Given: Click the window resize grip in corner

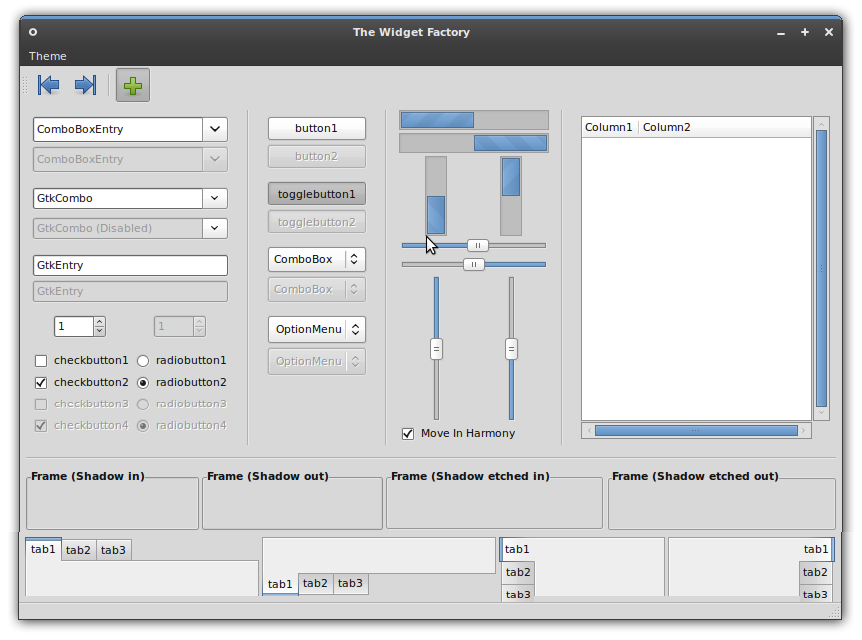Looking at the screenshot, I should 835,612.
